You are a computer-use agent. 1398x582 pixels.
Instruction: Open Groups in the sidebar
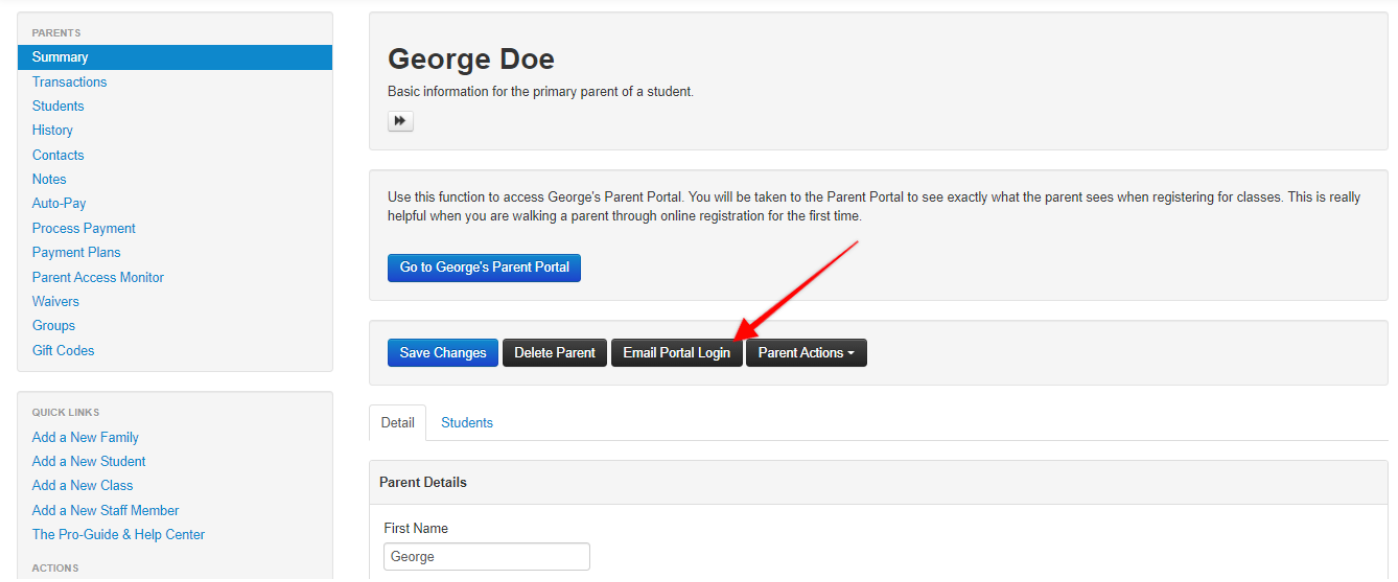pos(53,325)
